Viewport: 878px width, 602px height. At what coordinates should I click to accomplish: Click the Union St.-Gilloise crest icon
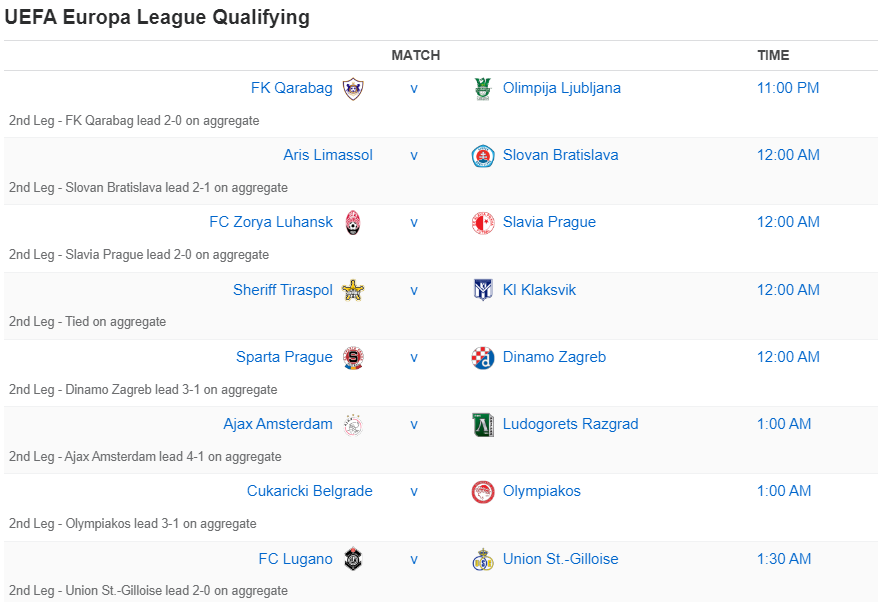[483, 559]
